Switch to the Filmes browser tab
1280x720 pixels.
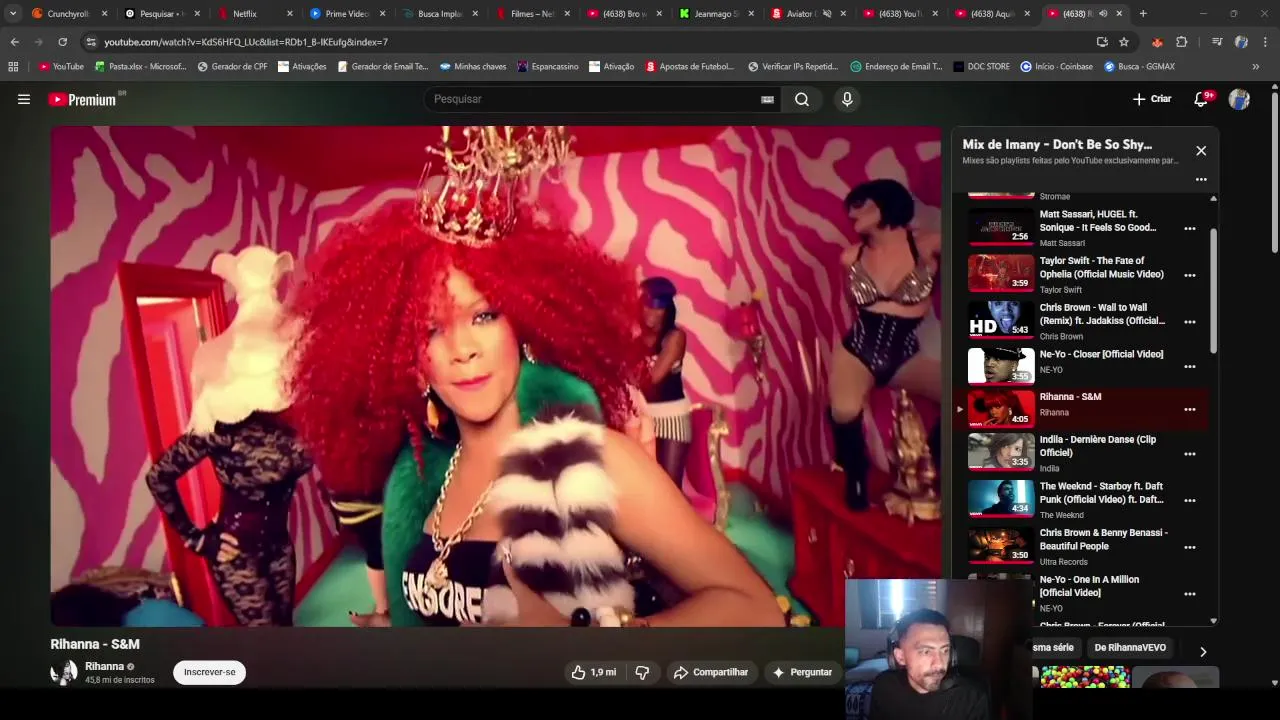(x=531, y=14)
